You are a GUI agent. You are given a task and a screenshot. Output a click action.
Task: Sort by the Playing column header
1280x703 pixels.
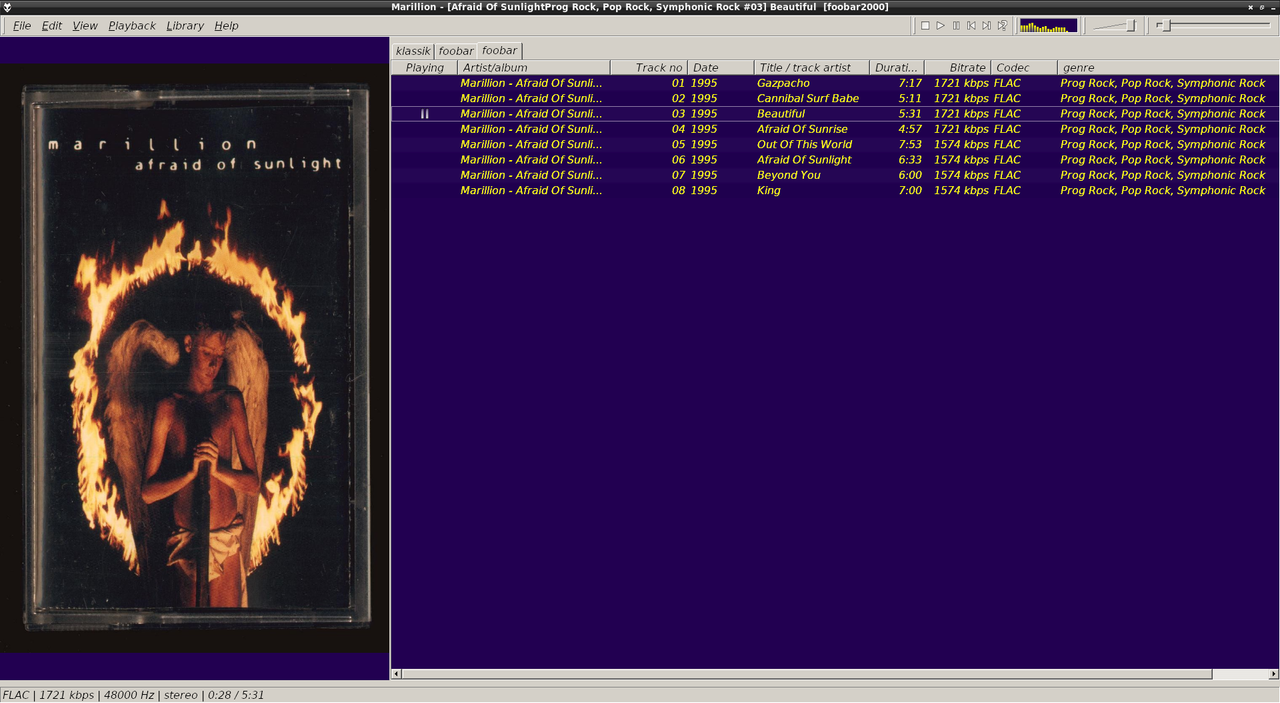tap(425, 68)
